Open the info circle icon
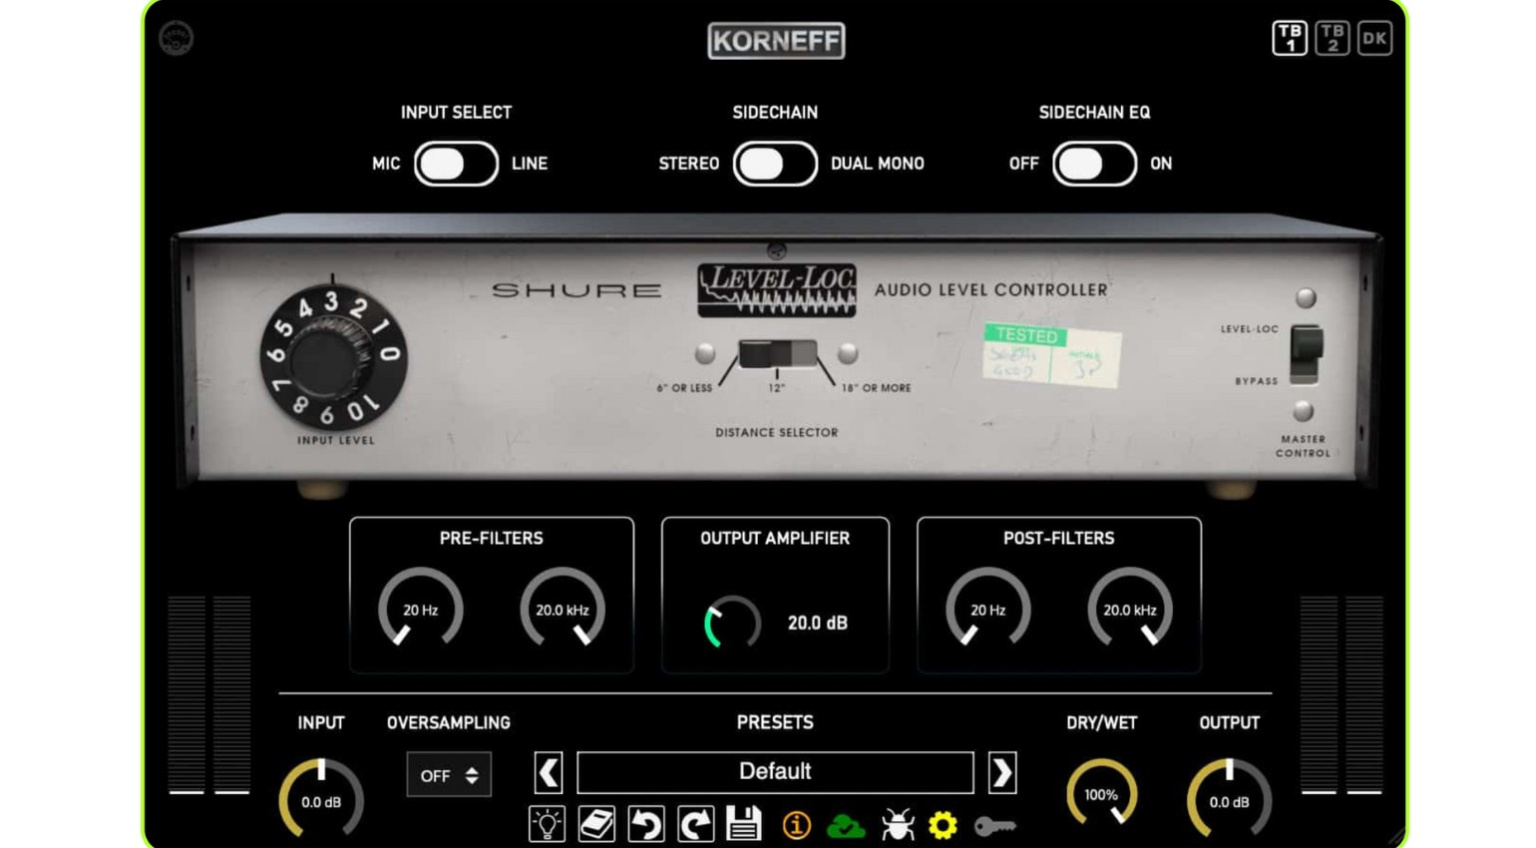Viewport: 1536px width, 848px height. point(796,826)
